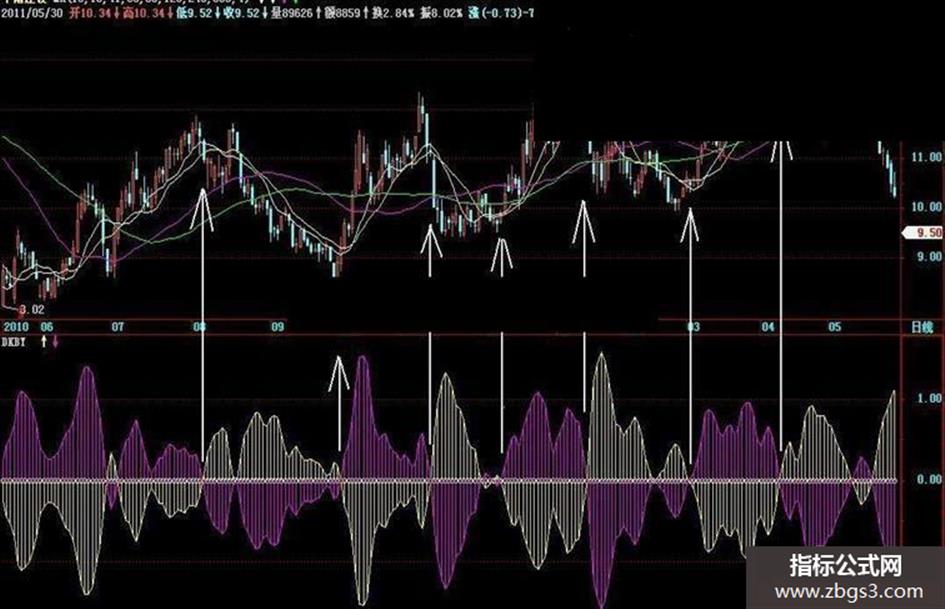This screenshot has height=609, width=945.
Task: Click the 04 month label on time axis
Action: tap(767, 326)
